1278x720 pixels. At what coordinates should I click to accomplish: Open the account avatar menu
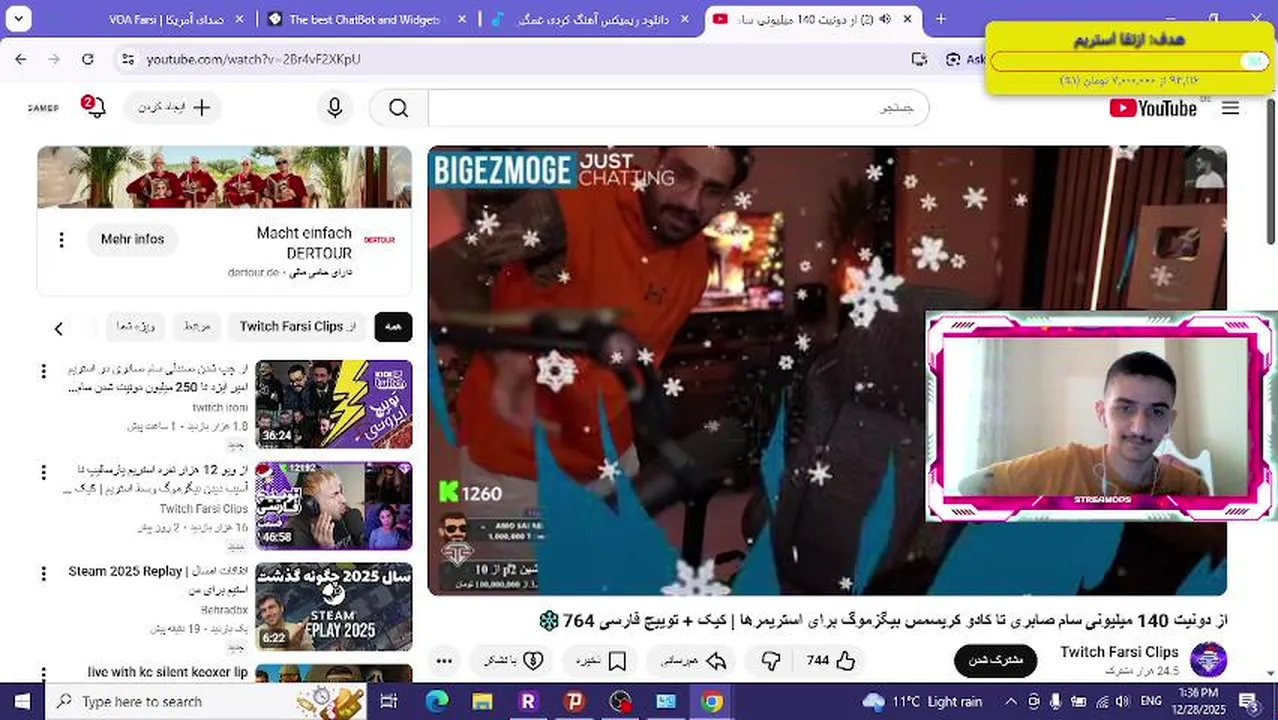pos(43,108)
